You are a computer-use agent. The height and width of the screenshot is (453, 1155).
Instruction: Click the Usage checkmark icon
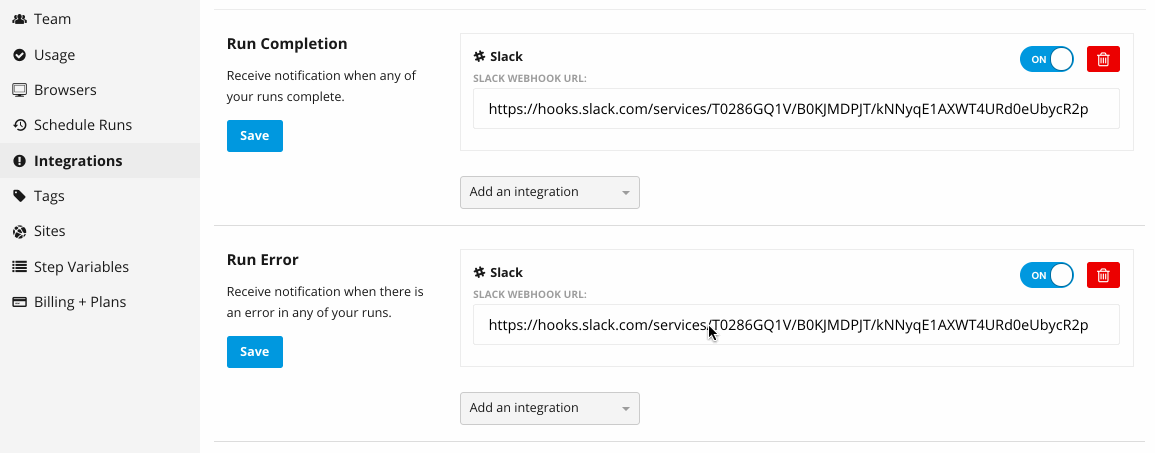click(x=20, y=55)
